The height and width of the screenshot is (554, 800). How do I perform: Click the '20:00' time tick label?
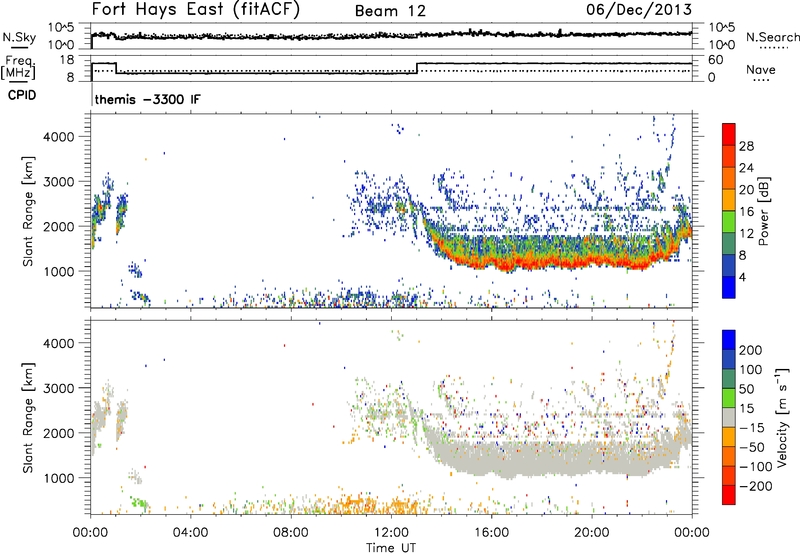[x=592, y=533]
